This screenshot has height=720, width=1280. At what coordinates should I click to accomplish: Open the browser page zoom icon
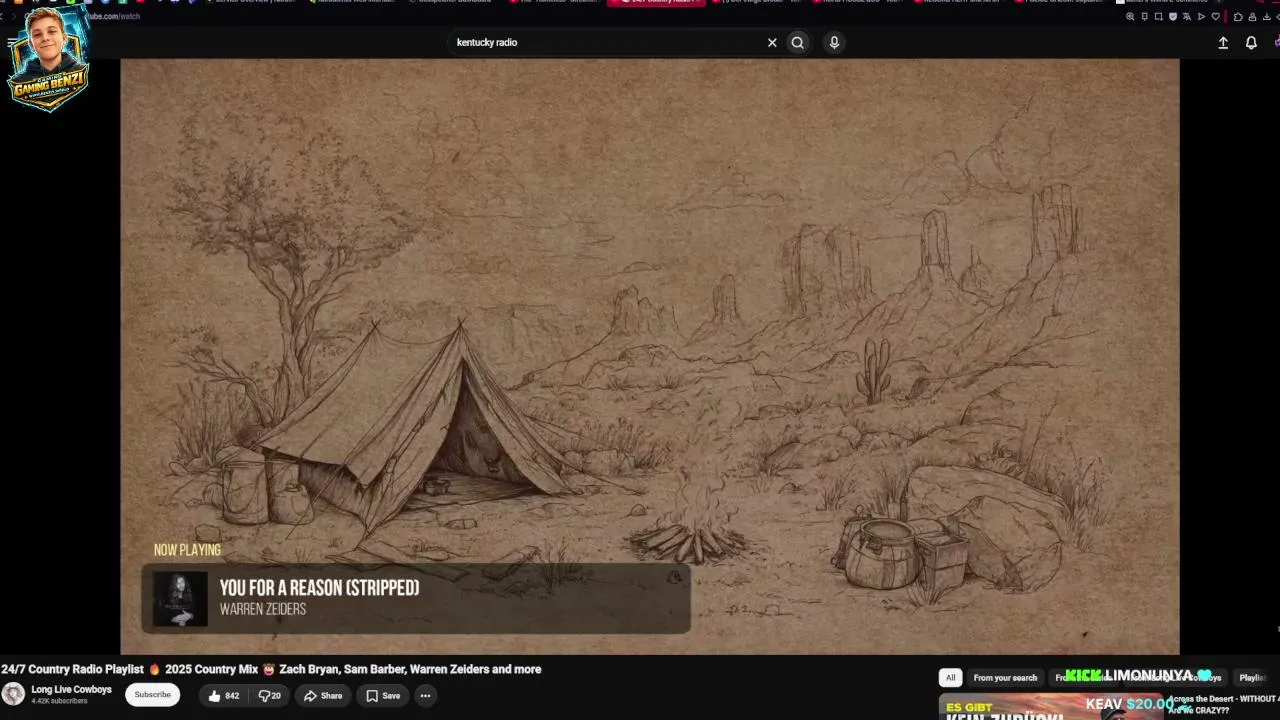(x=1130, y=16)
